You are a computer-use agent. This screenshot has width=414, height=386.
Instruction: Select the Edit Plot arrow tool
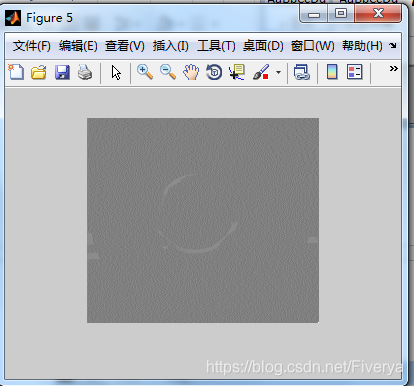coord(116,73)
